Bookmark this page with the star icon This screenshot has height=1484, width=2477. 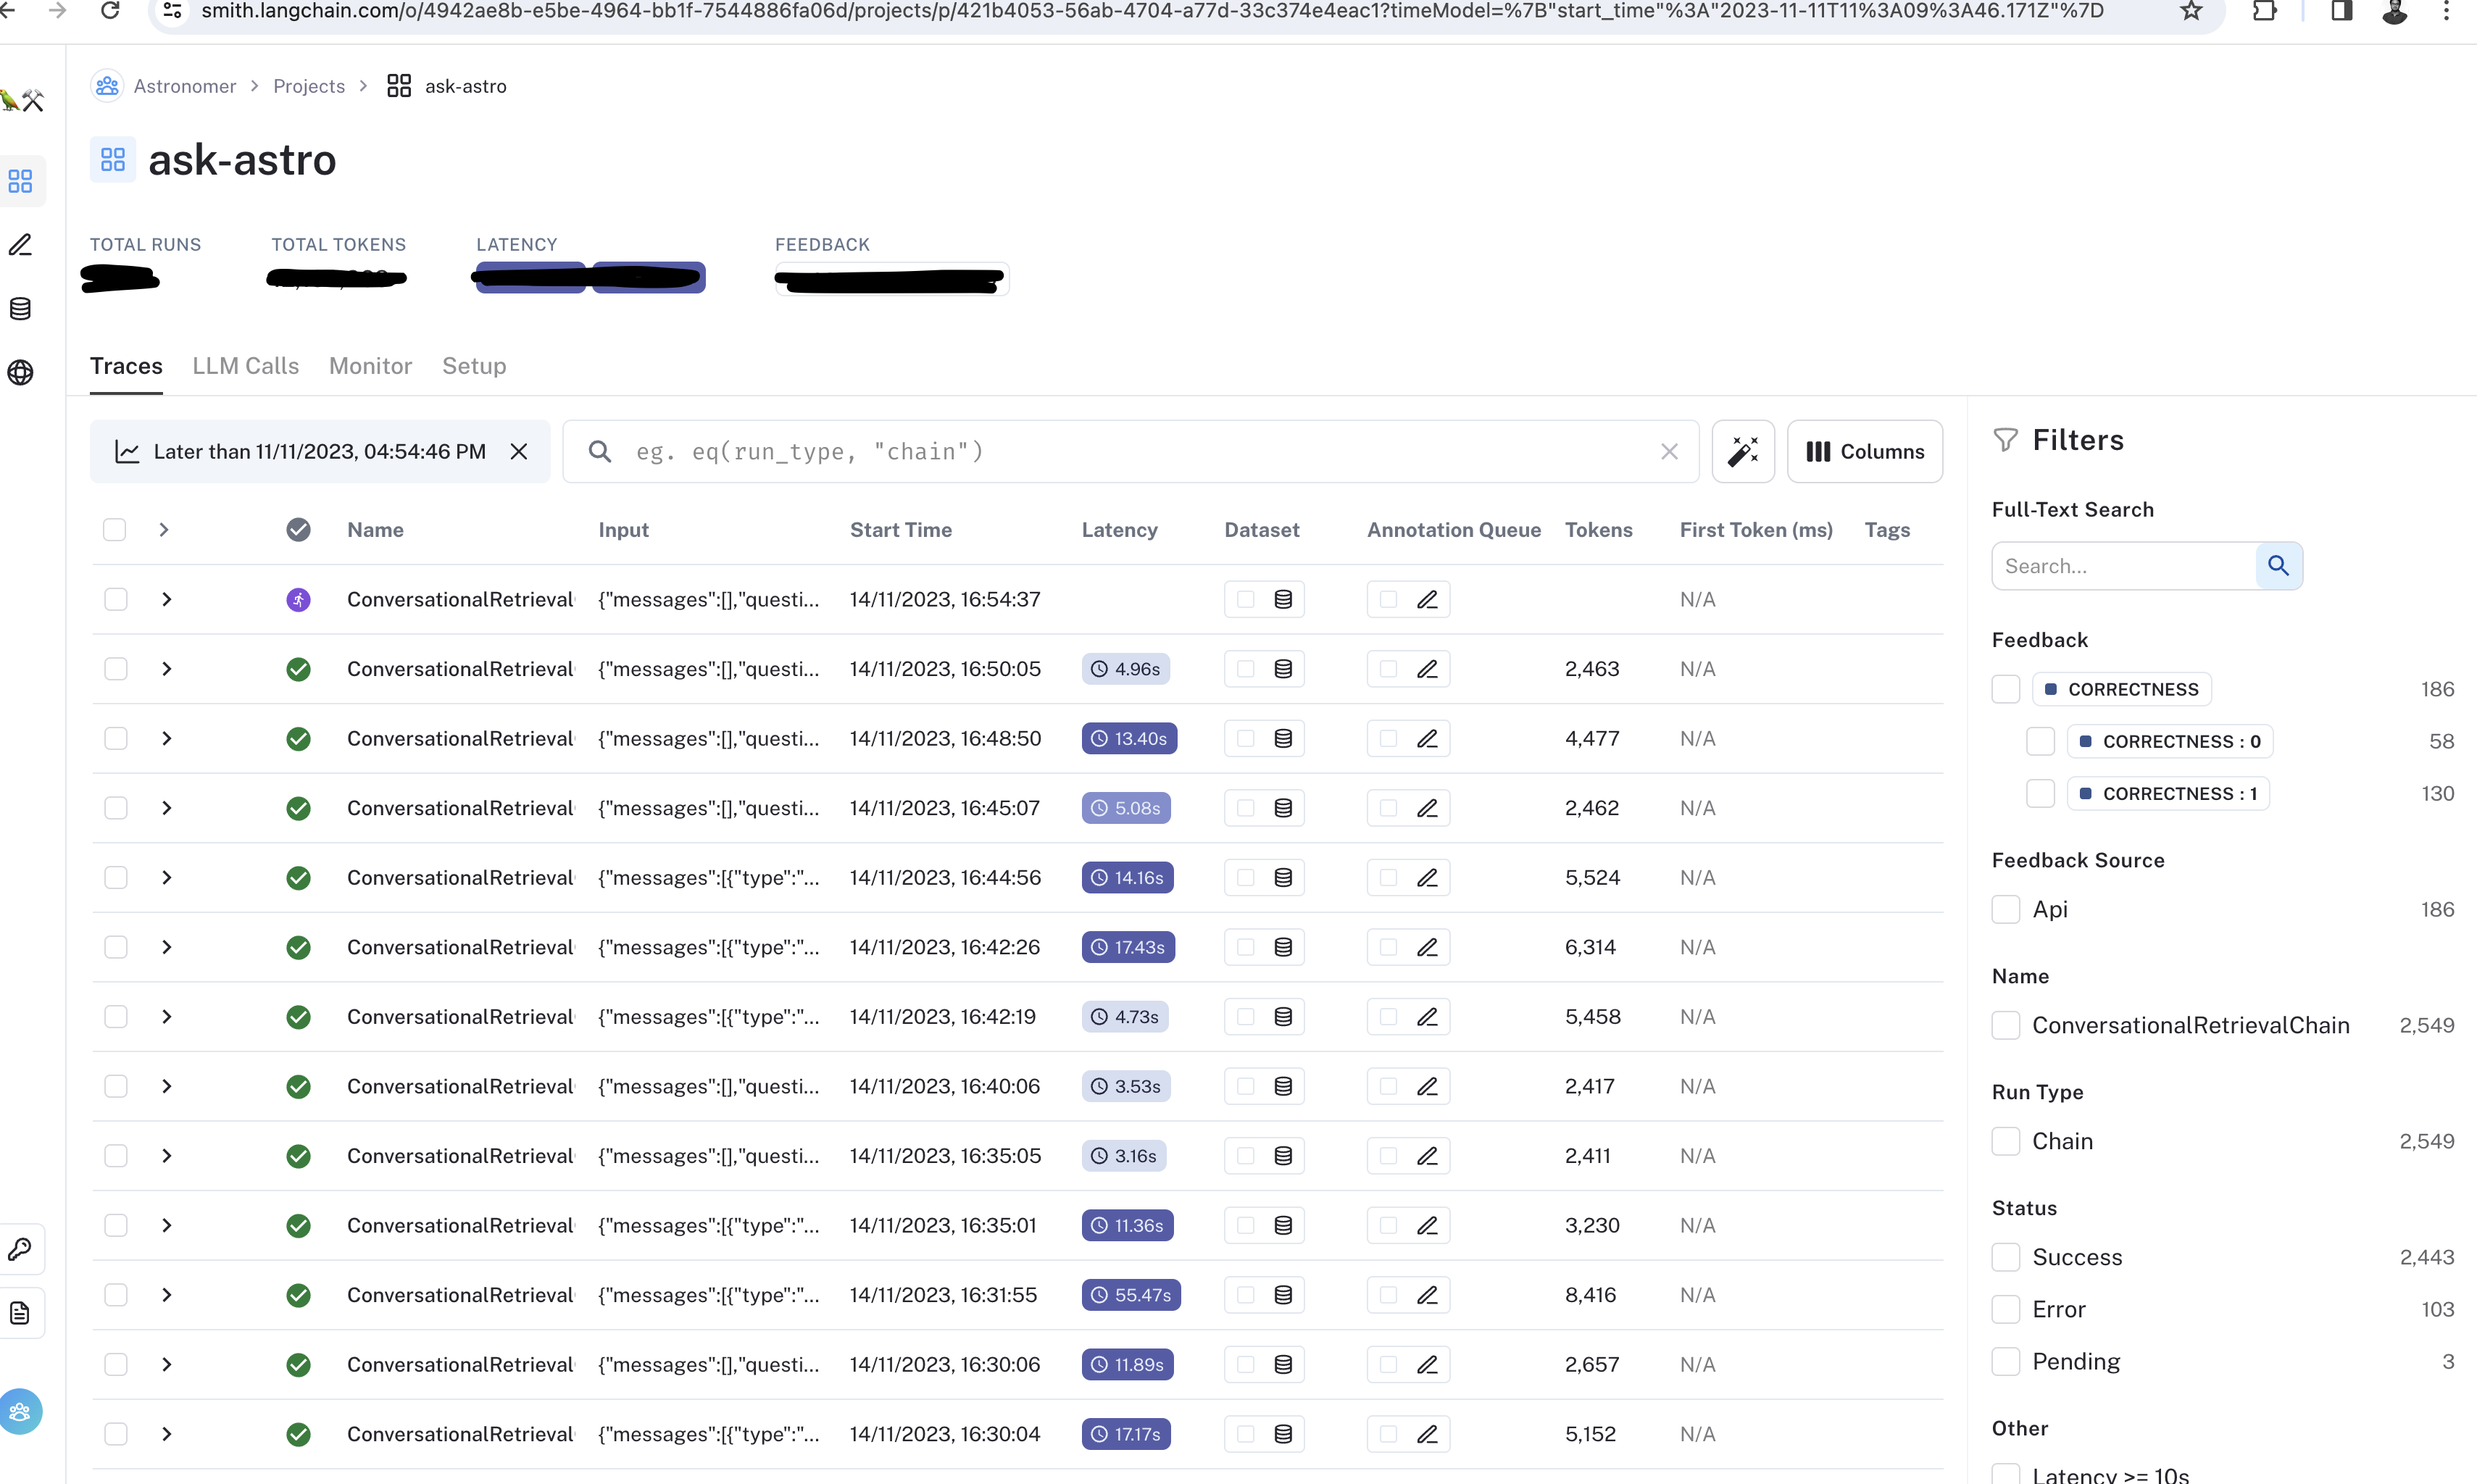click(x=2191, y=11)
